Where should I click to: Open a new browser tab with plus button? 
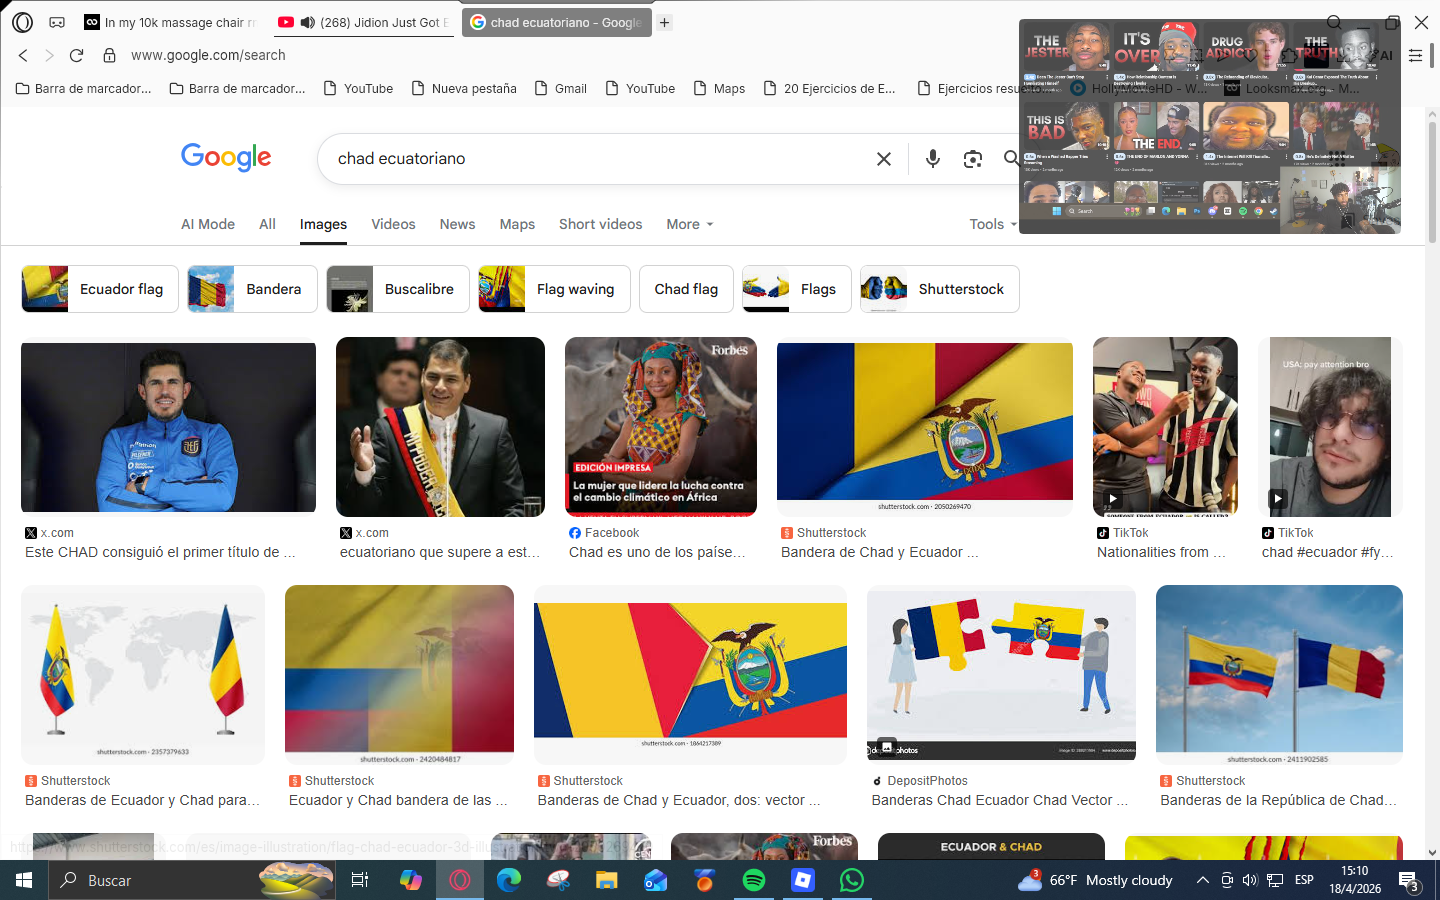(664, 22)
